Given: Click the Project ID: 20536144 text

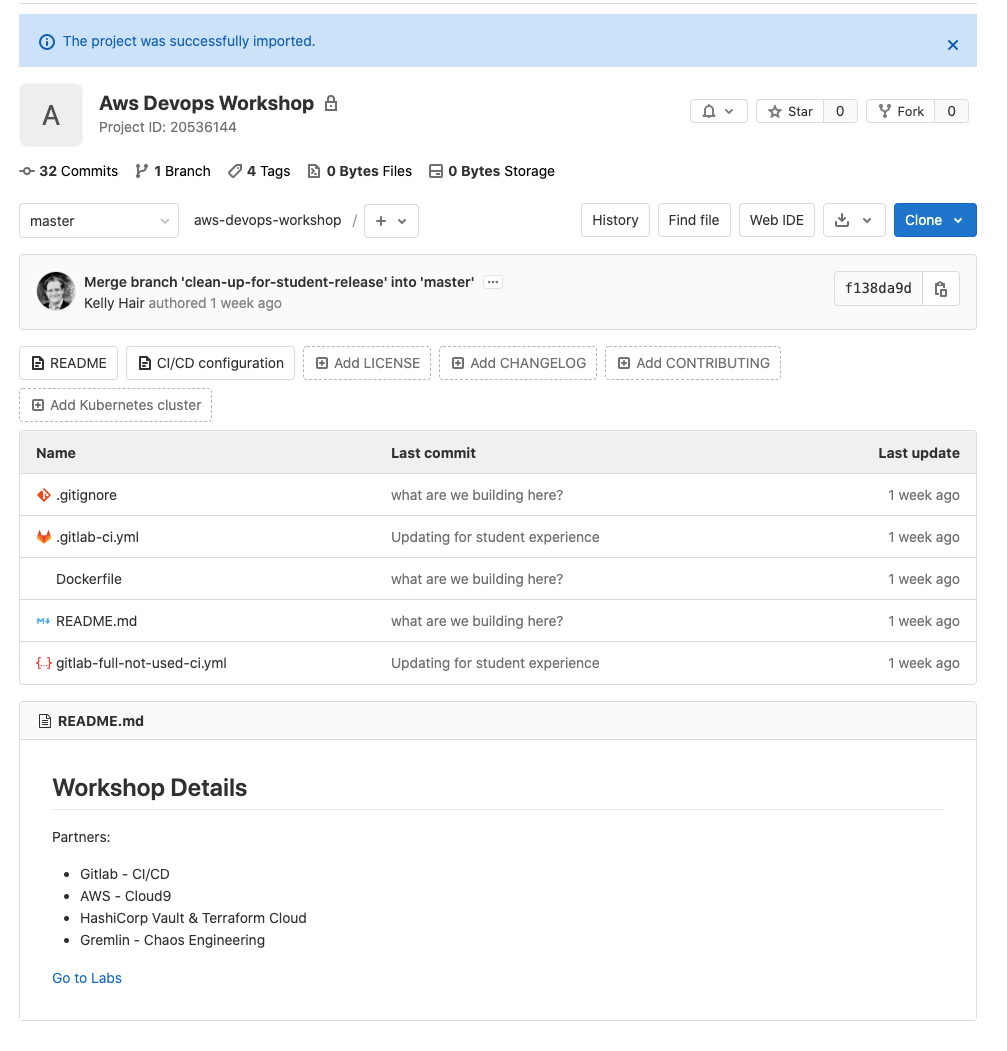Looking at the screenshot, I should click(x=168, y=127).
